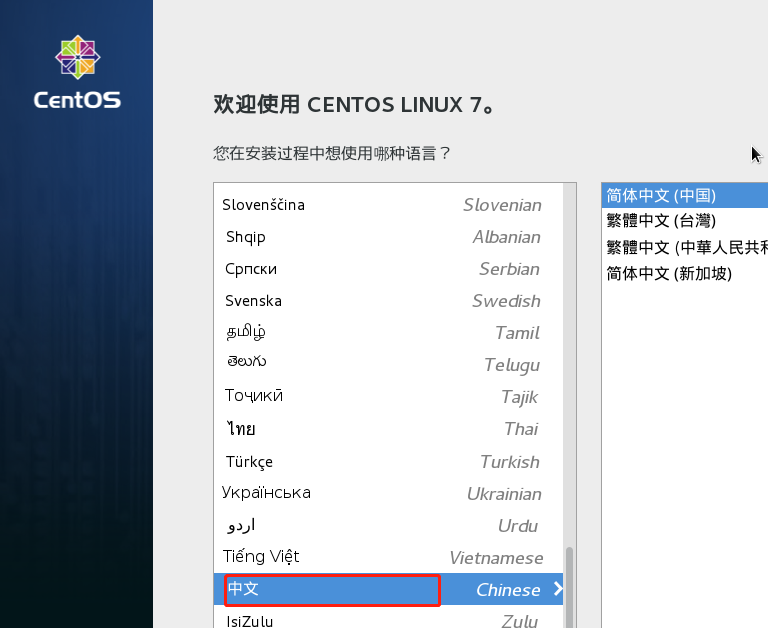This screenshot has width=768, height=628.
Task: Click the language list scrollbar thumb
Action: [569, 587]
